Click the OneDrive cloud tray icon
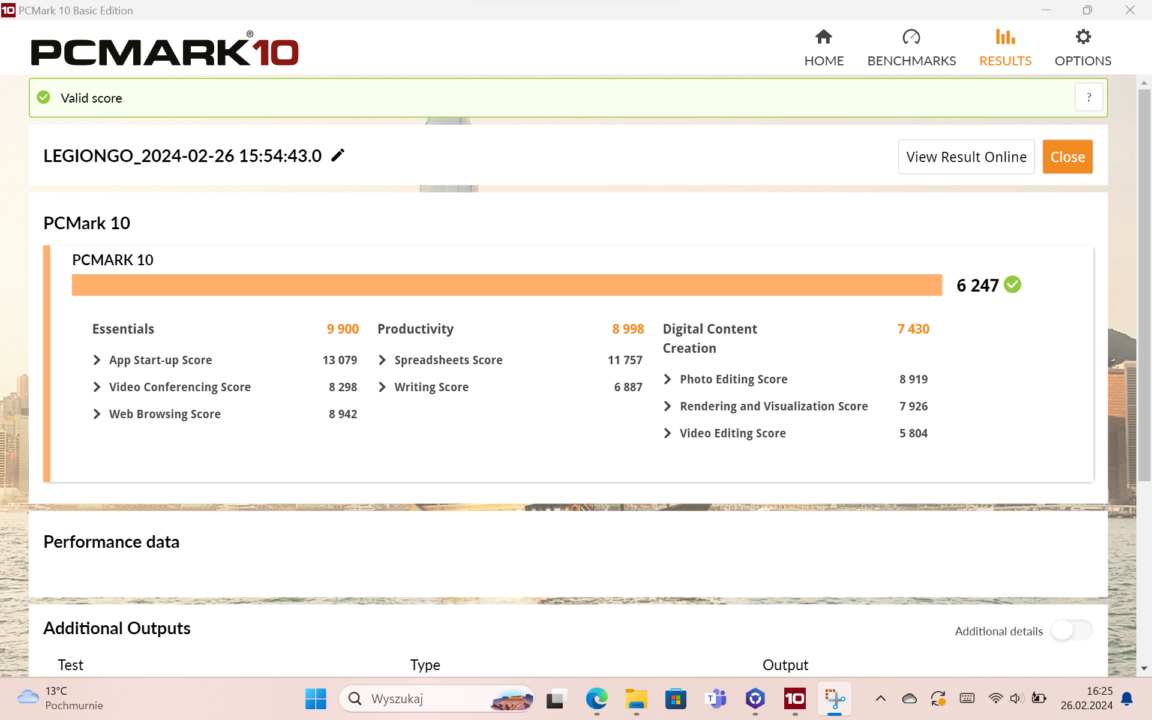The width and height of the screenshot is (1152, 720). point(910,699)
